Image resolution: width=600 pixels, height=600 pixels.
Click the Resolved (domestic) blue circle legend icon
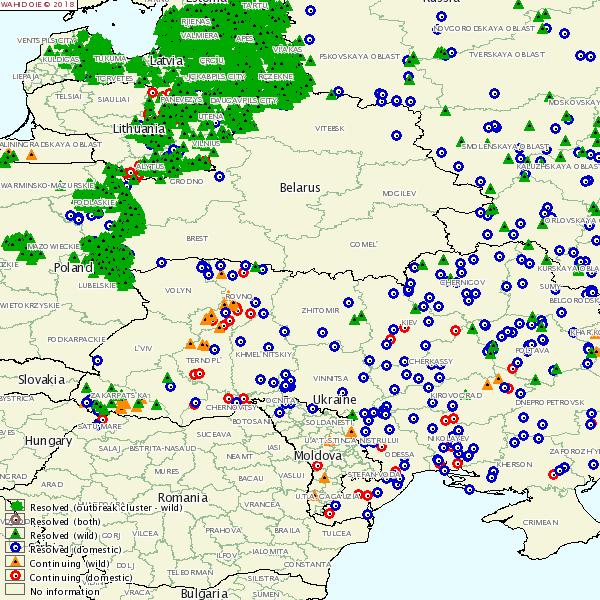click(15, 548)
